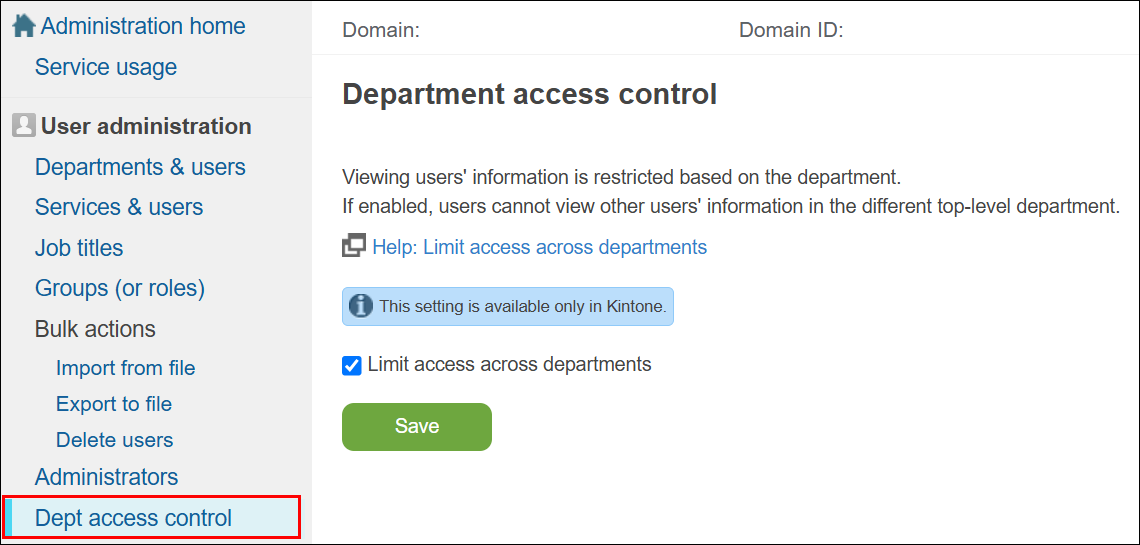Open Help: Limit access across departments link
The height and width of the screenshot is (545, 1140).
(539, 247)
